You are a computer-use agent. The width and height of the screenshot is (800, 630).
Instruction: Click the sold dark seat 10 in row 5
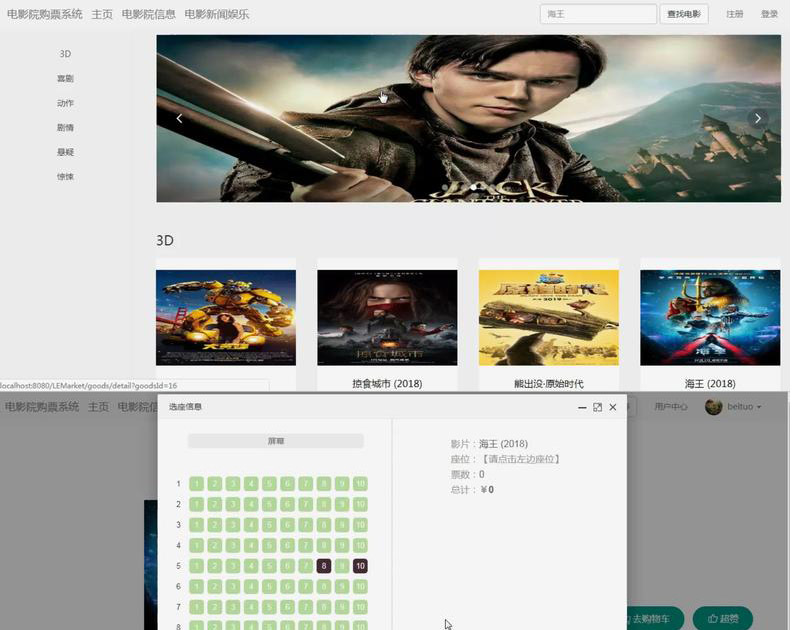click(360, 566)
